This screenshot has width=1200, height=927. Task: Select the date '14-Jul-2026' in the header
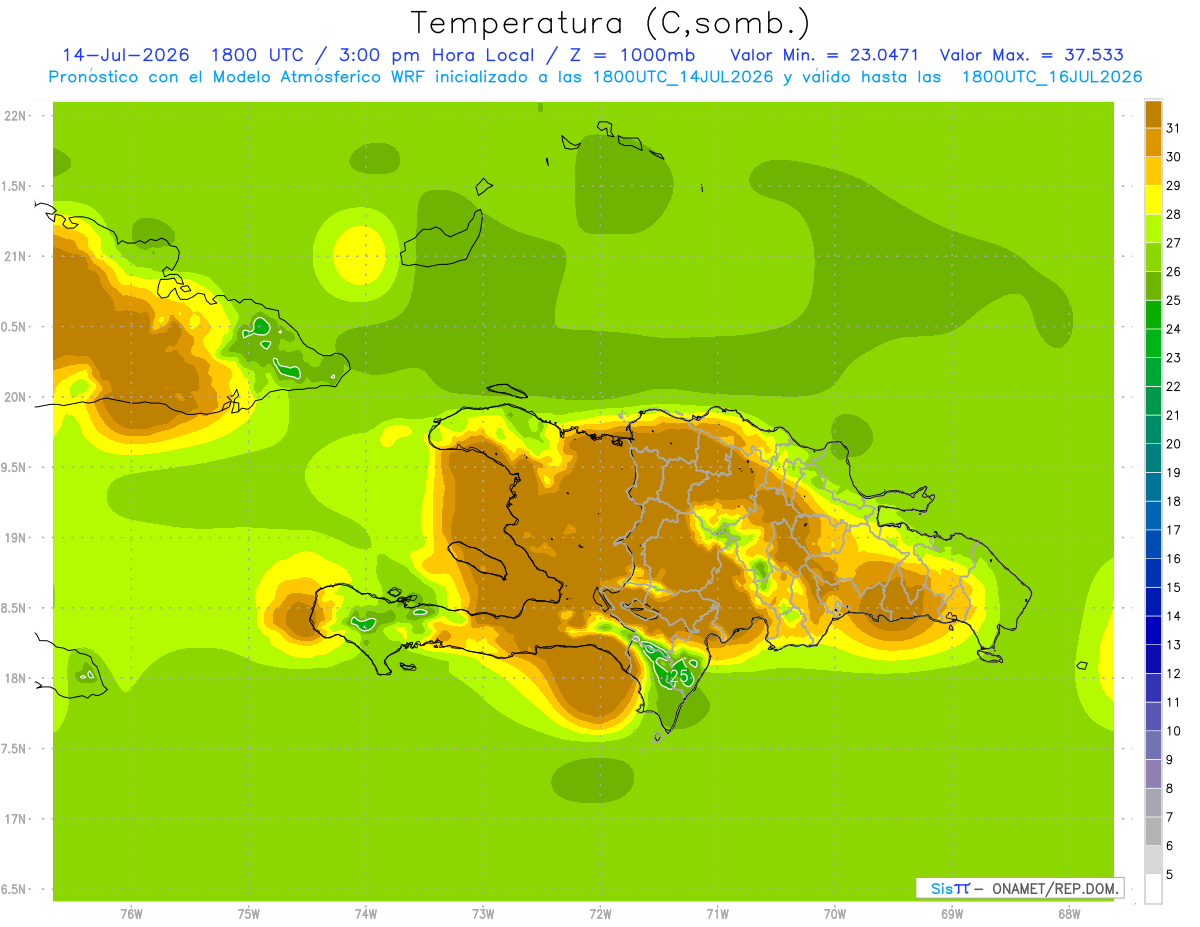click(x=126, y=55)
